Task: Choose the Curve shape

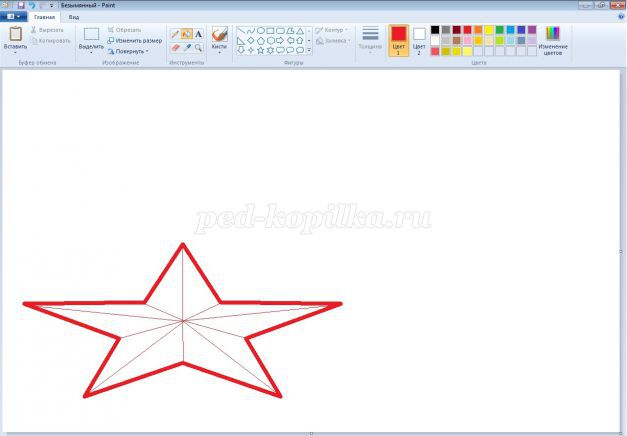Action: tap(251, 31)
